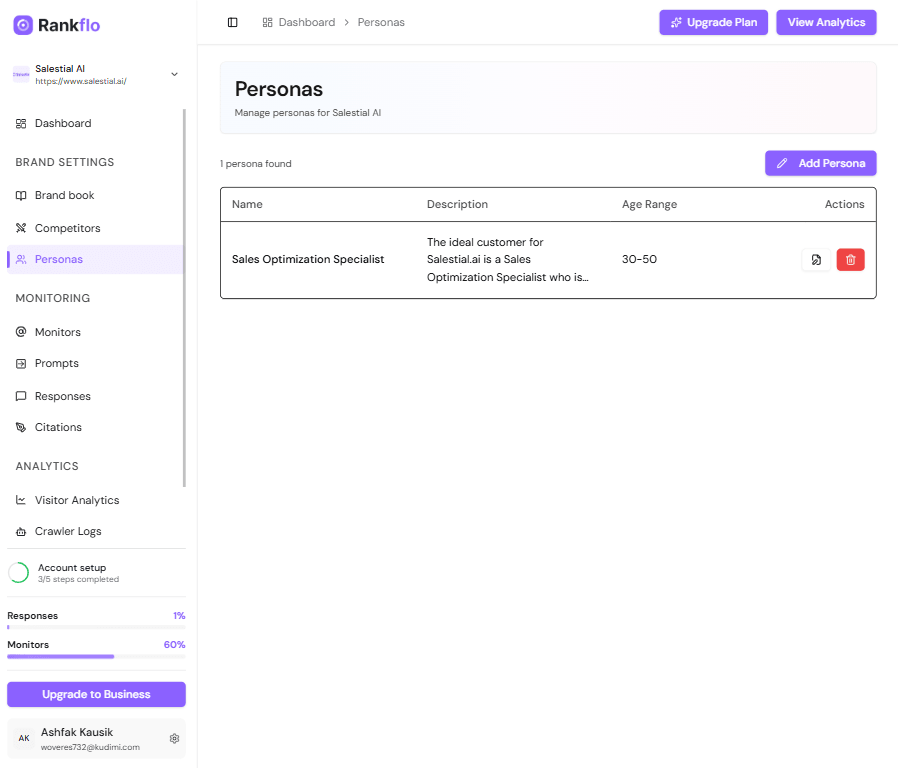Navigate to Dashboard via breadcrumb

307,21
